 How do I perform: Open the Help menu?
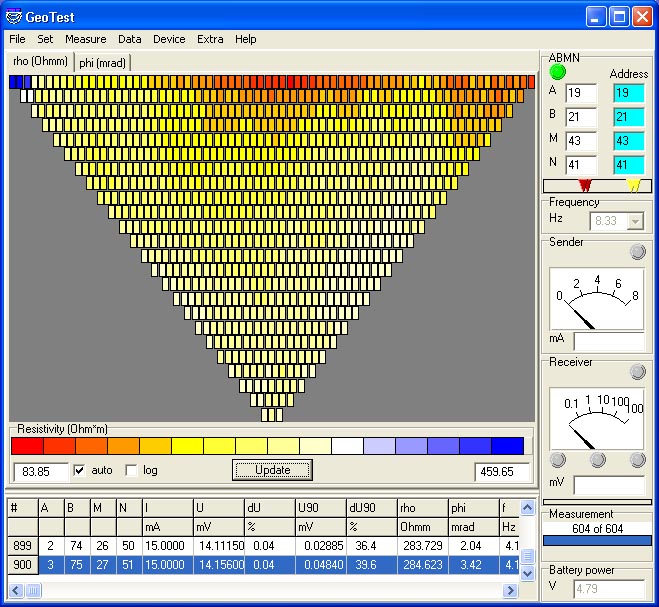(245, 39)
